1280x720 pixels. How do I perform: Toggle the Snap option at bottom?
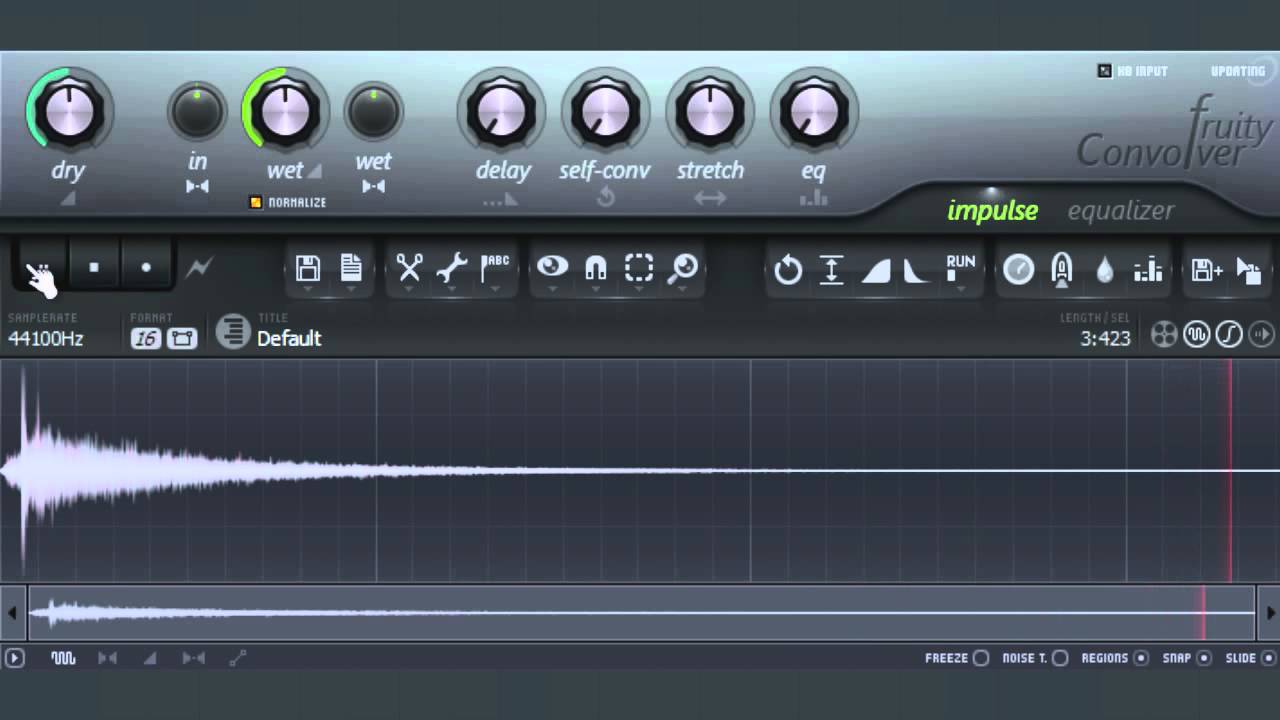pos(1204,658)
